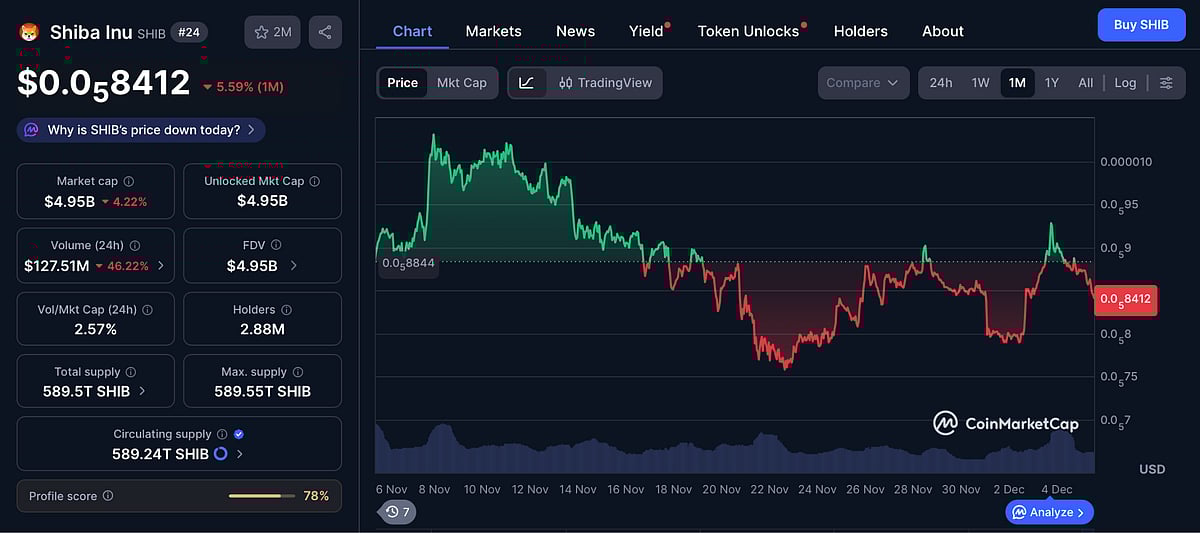Click the Max. supply value 589.55T SHIB

(x=262, y=391)
